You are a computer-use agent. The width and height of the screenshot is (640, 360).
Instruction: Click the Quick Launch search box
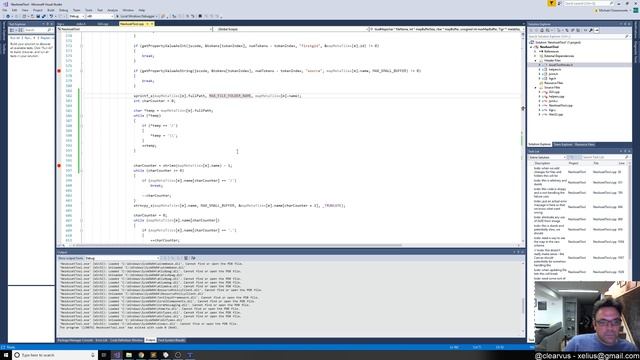point(589,3)
